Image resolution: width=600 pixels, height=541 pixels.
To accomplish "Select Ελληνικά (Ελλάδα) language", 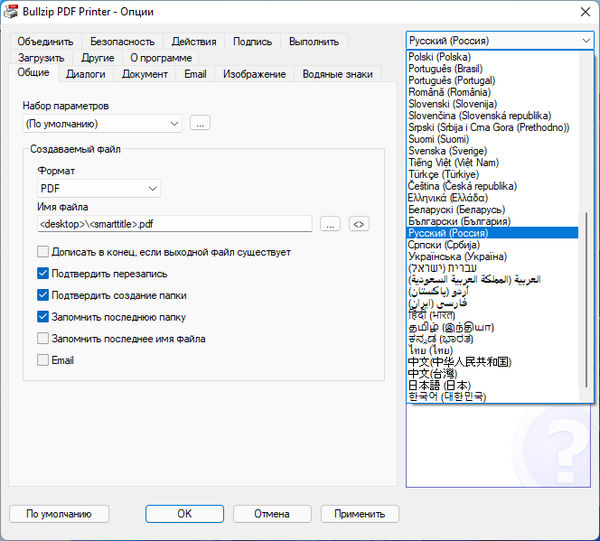I will click(492, 198).
